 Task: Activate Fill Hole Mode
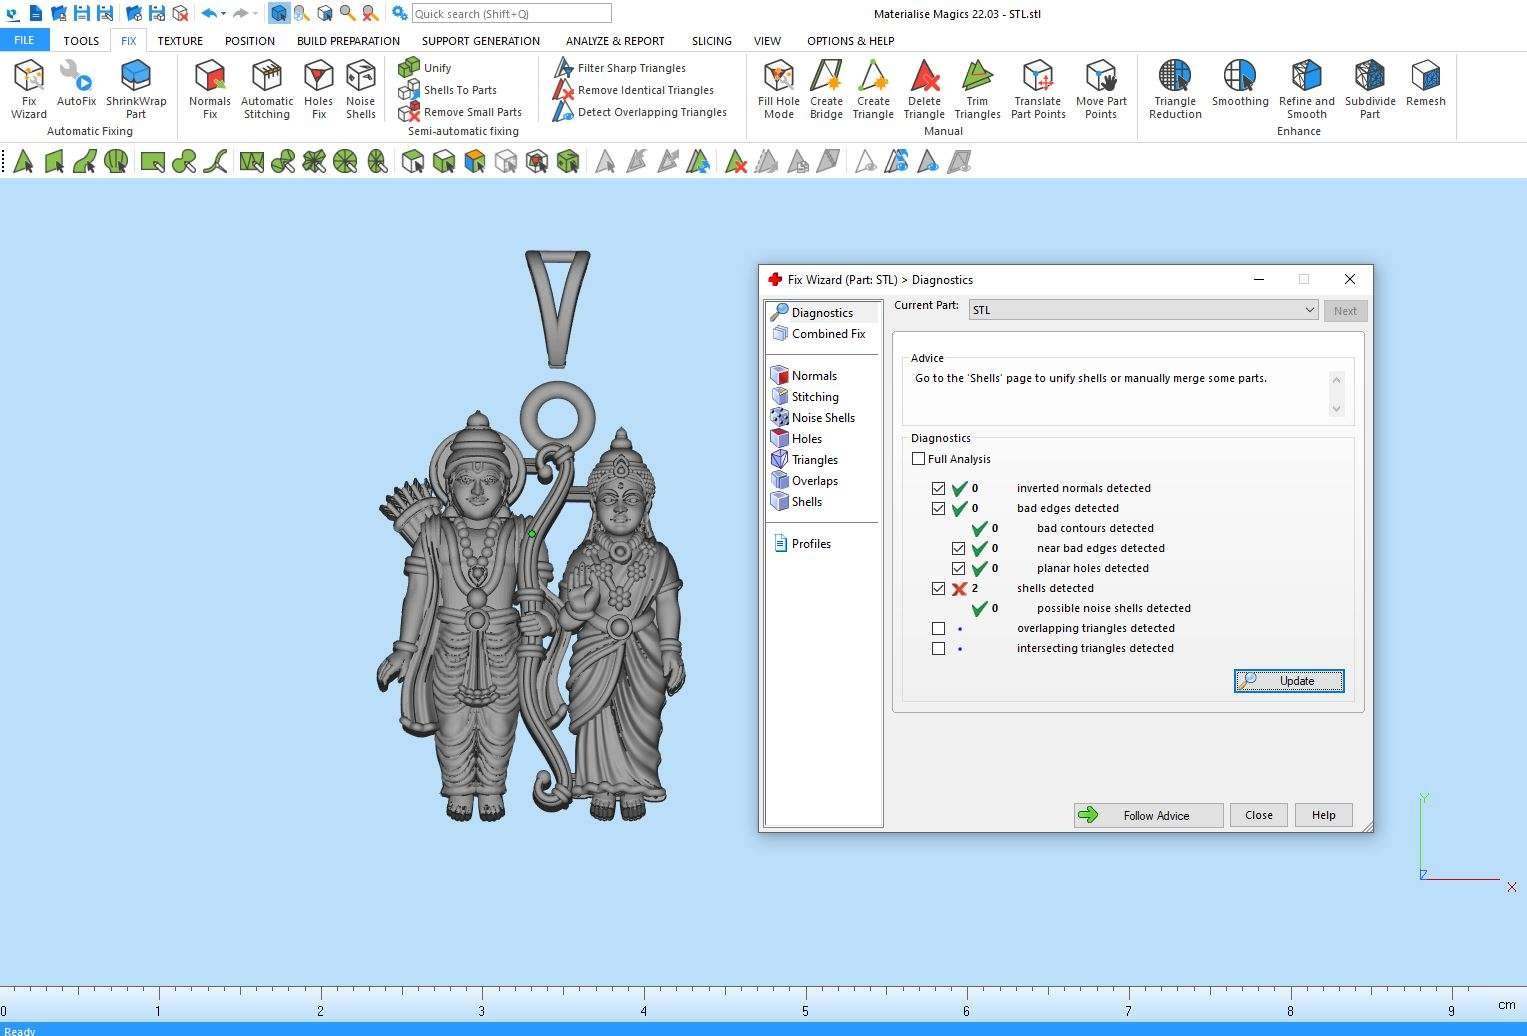(778, 88)
